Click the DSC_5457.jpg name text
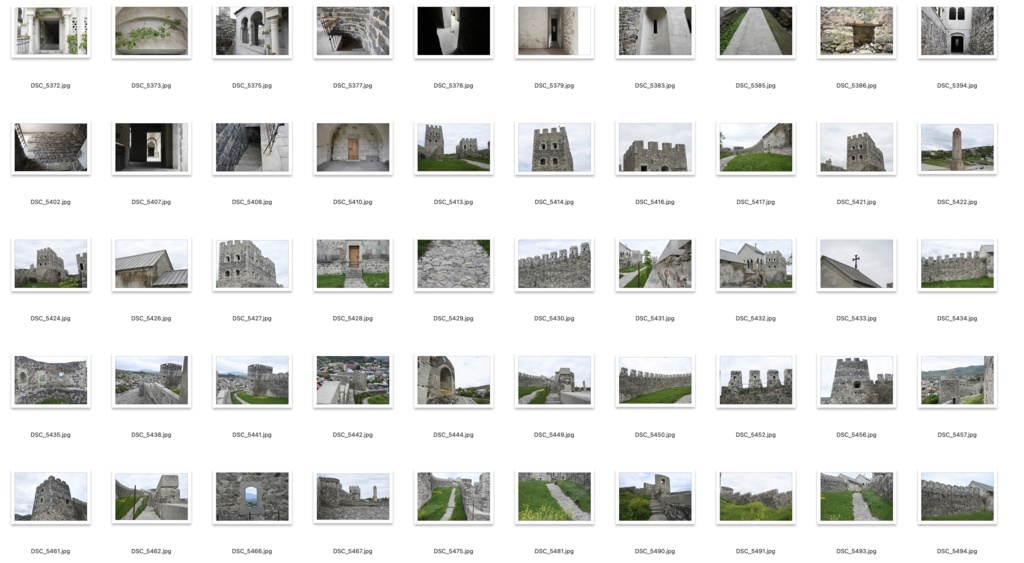Screen dimensions: 1024x563 [957, 434]
